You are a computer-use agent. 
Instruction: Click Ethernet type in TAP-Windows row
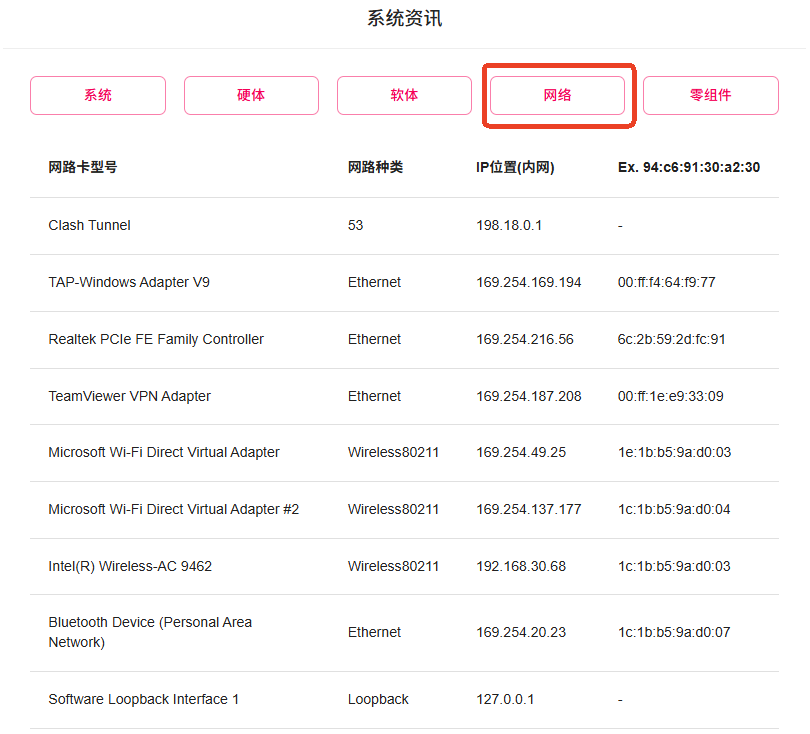[x=374, y=282]
